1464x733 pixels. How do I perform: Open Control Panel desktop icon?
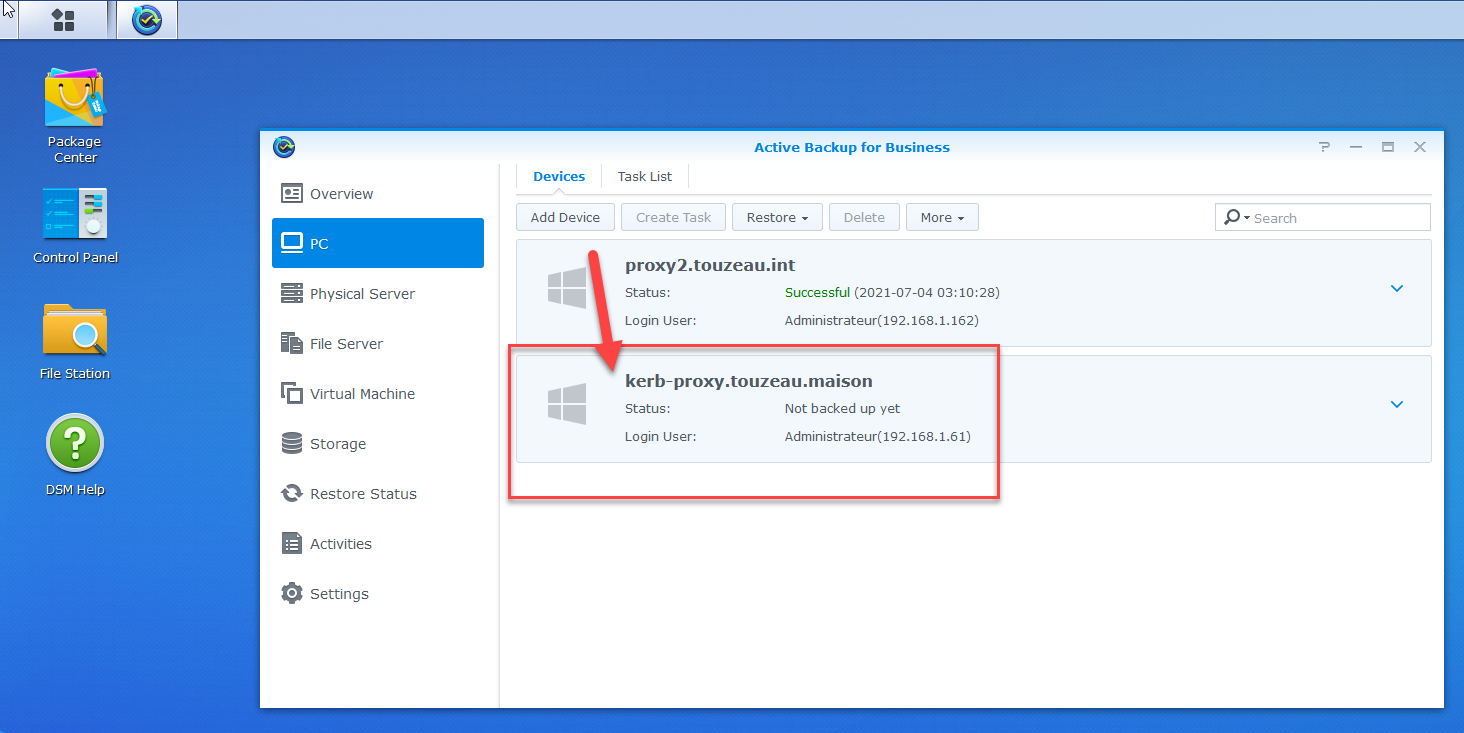click(75, 214)
